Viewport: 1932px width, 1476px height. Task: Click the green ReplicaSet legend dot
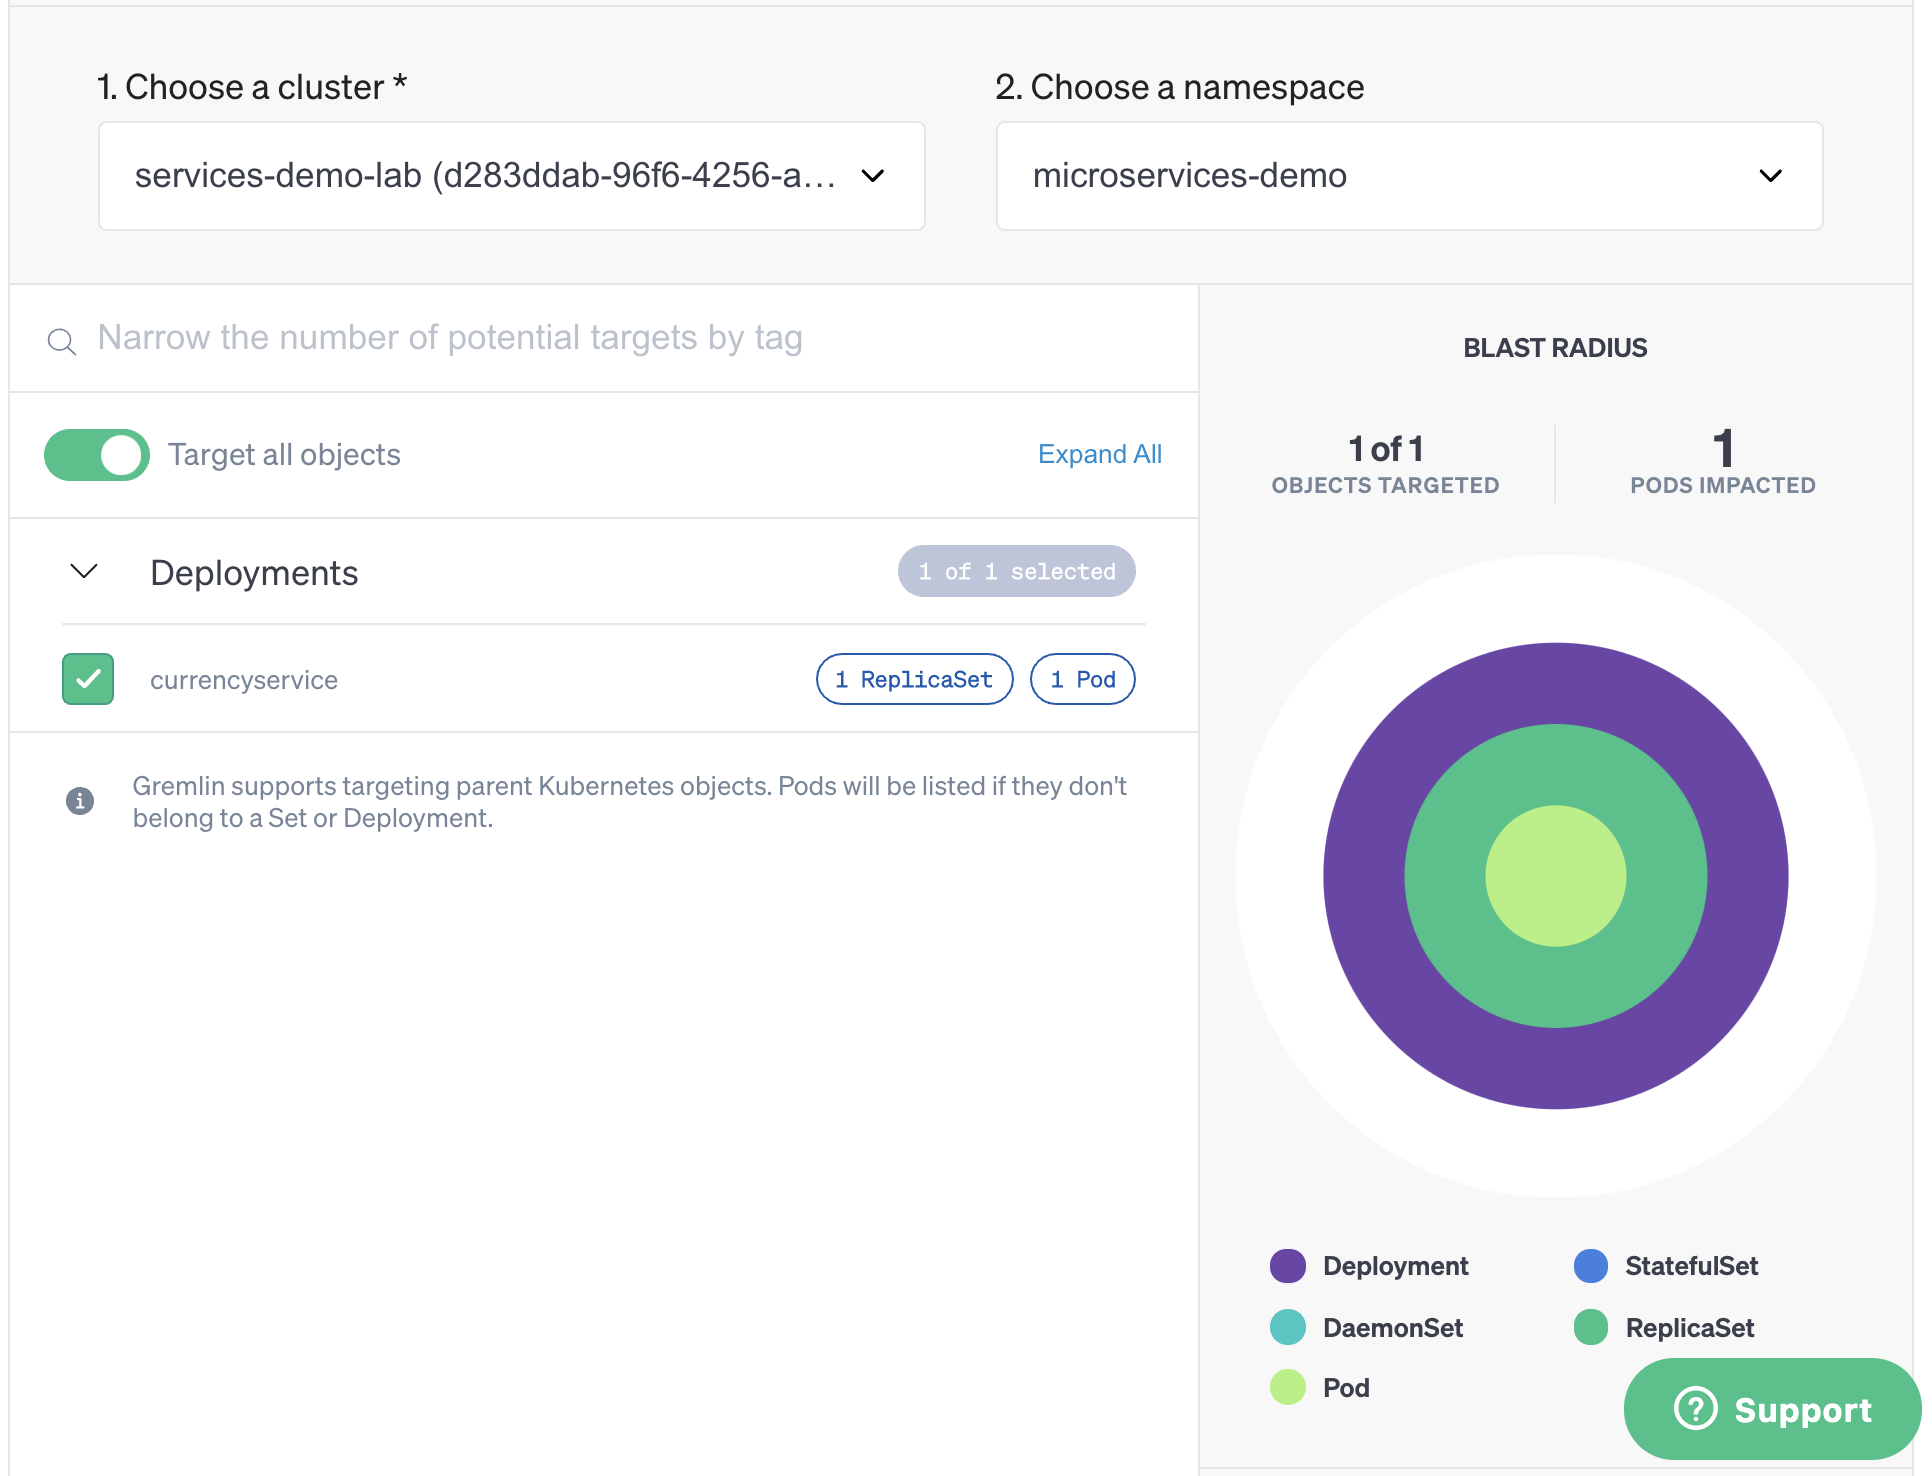[1590, 1327]
